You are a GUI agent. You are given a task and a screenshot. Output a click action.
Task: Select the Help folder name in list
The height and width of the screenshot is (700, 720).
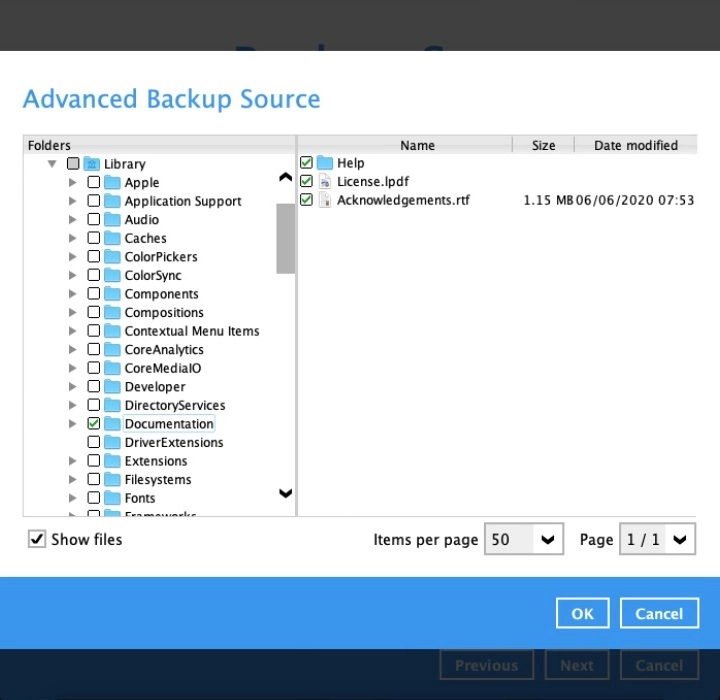tap(351, 163)
